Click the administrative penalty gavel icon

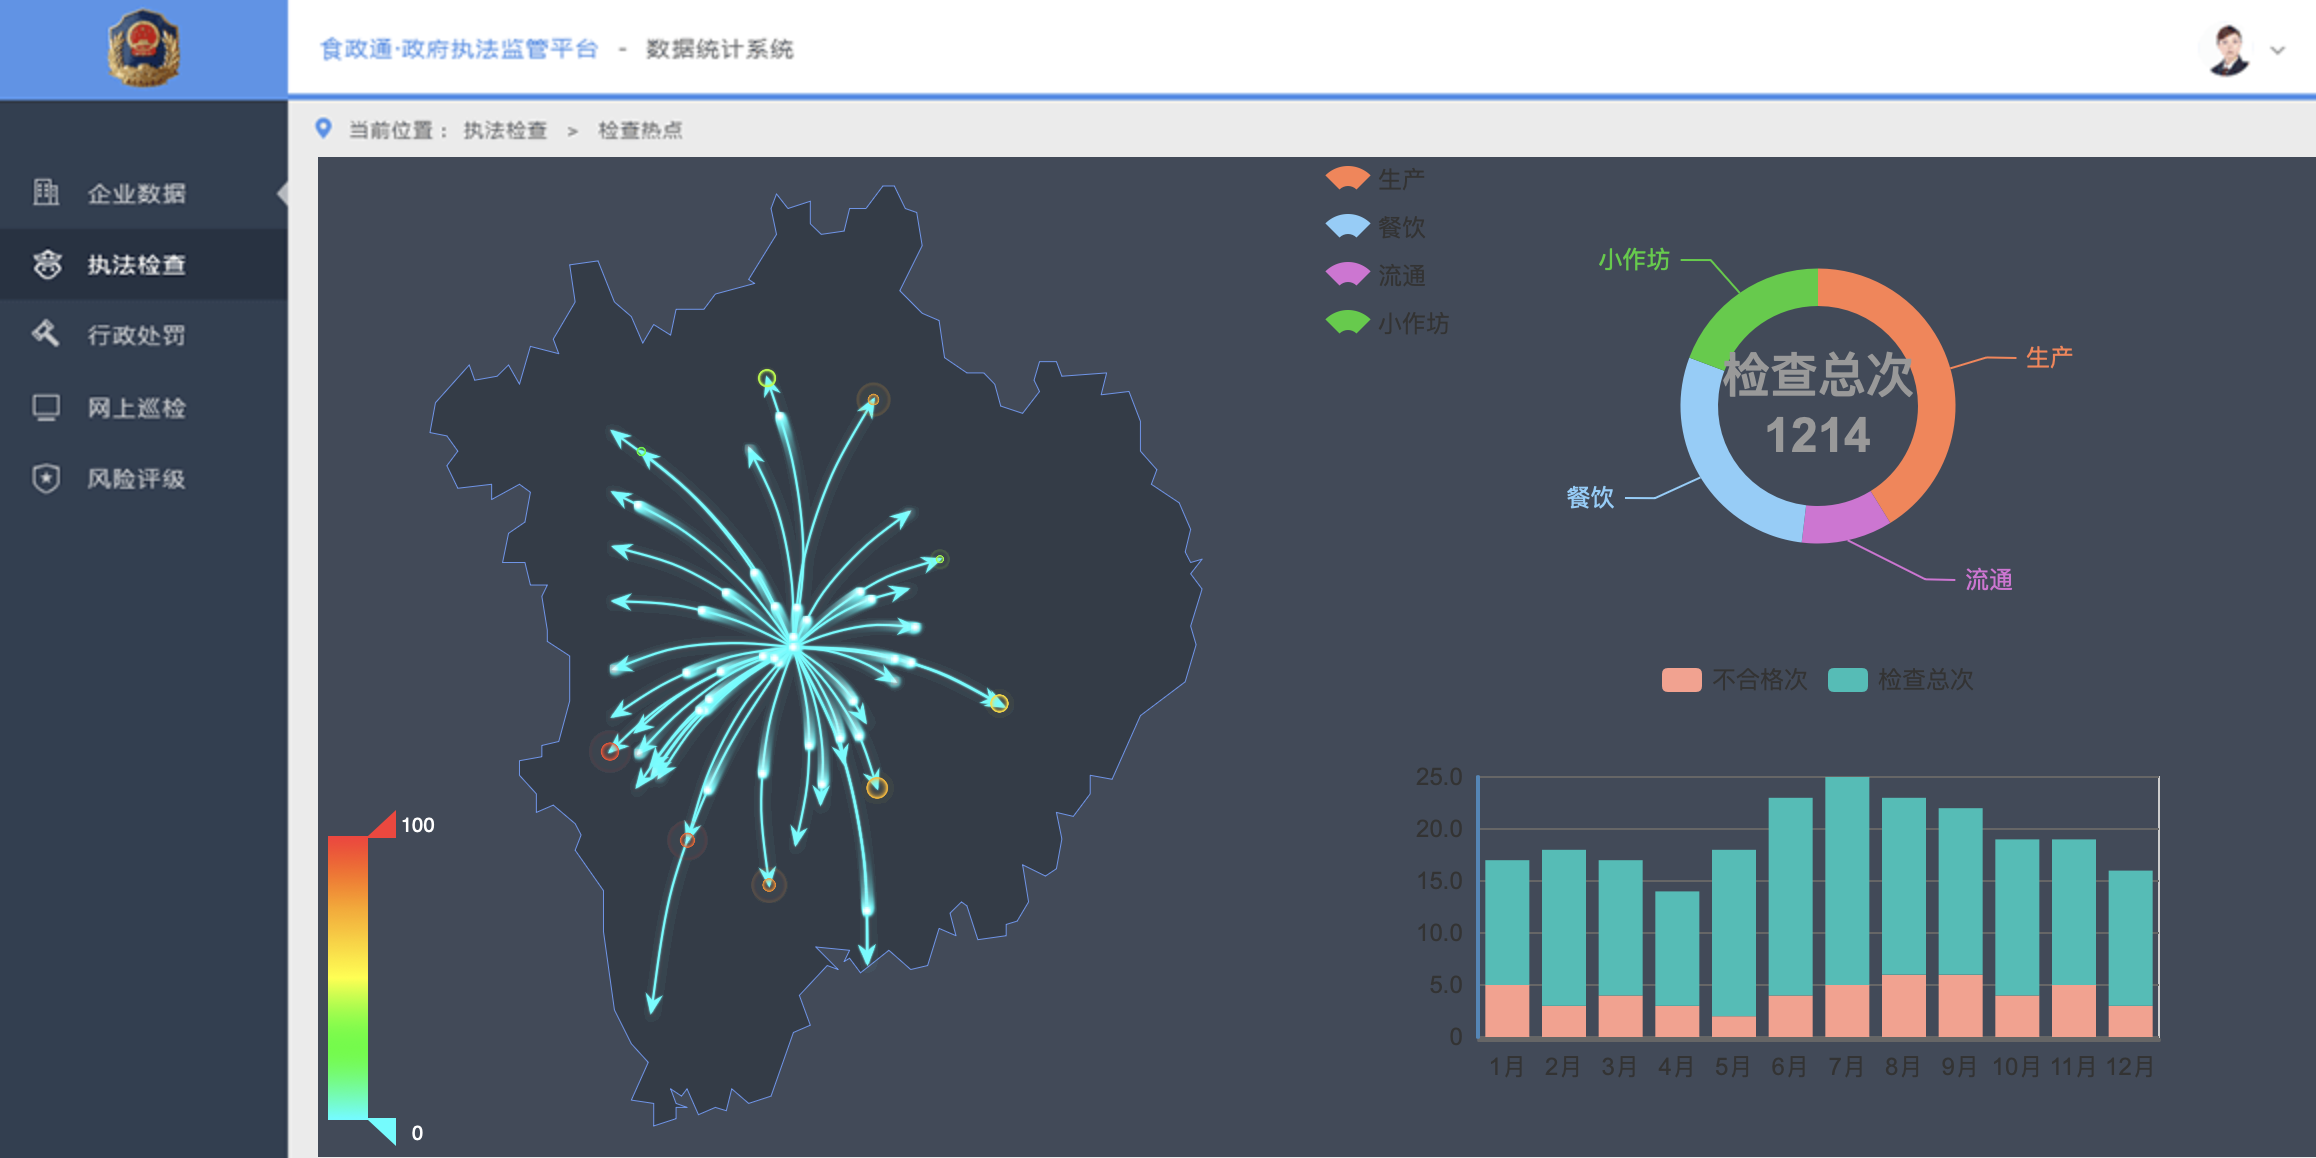[46, 334]
